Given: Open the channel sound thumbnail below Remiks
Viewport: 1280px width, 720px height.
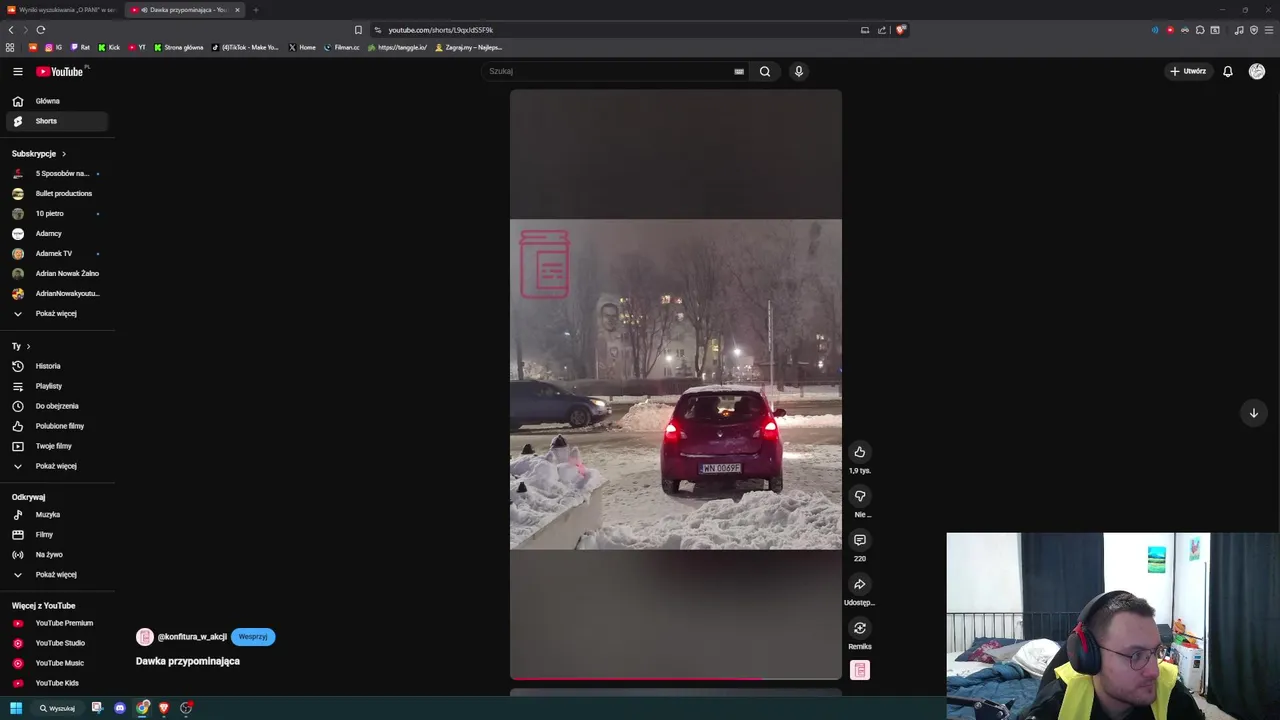Looking at the screenshot, I should tap(860, 670).
